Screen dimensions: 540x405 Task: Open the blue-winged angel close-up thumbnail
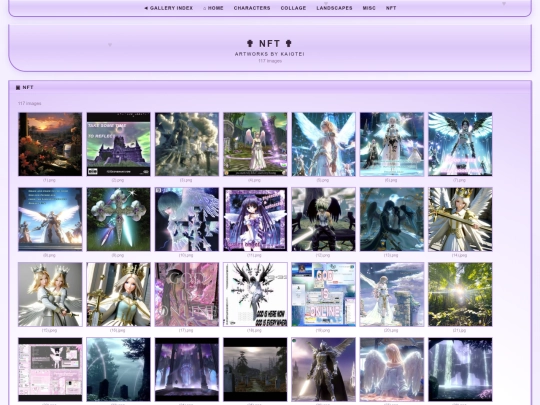click(323, 144)
